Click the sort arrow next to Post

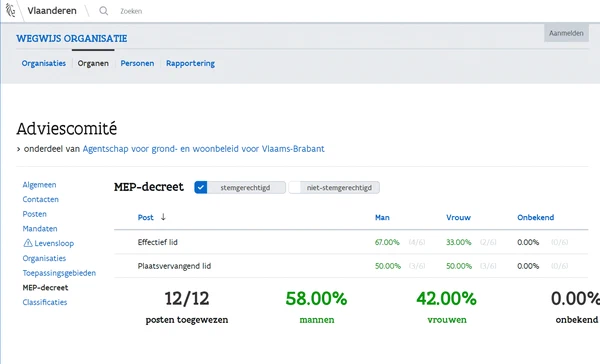[x=163, y=217]
